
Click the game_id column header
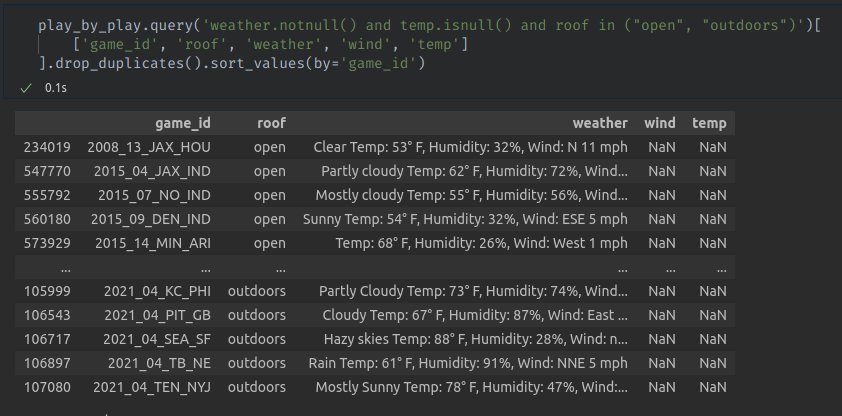(x=183, y=123)
